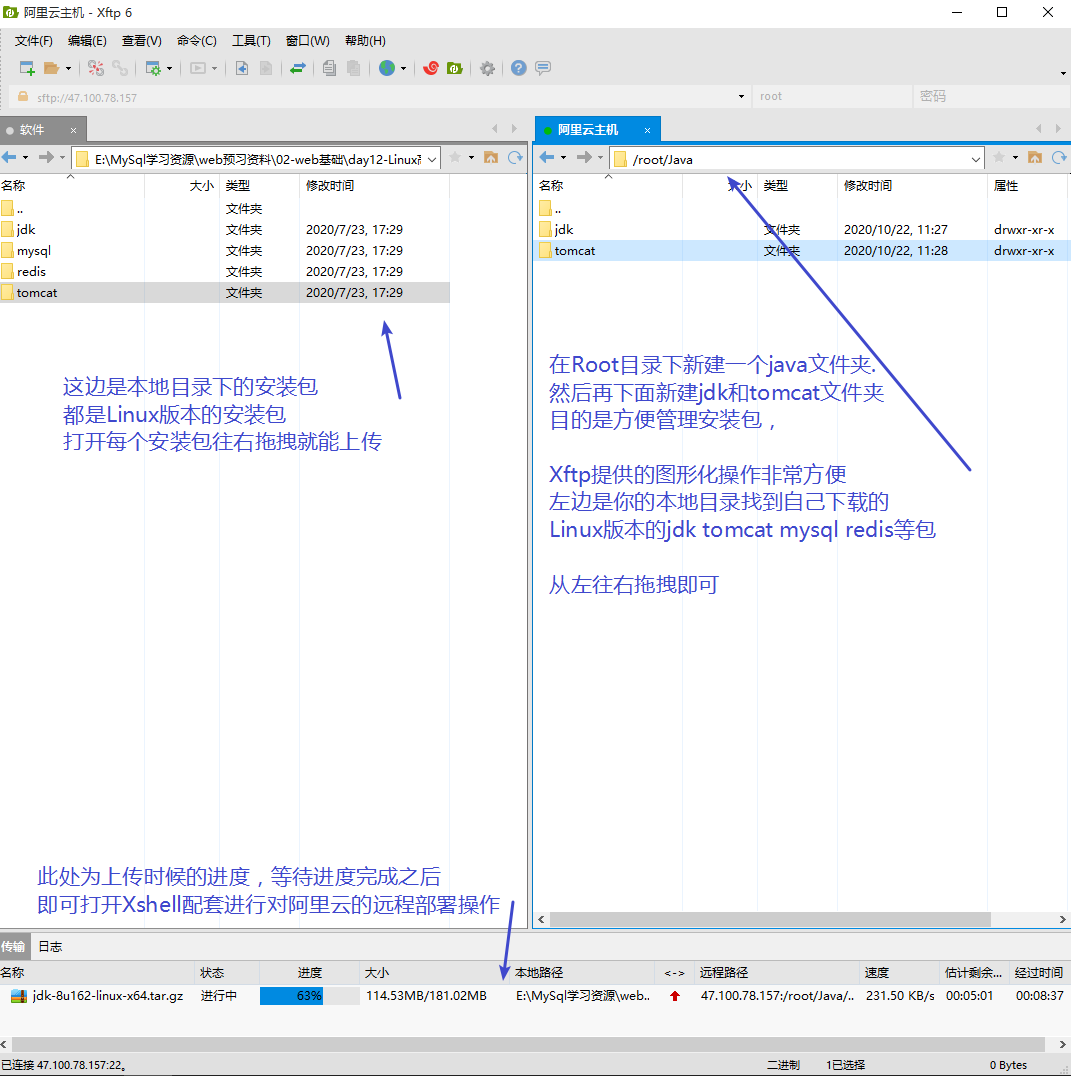The height and width of the screenshot is (1076, 1071).
Task: Expand the globe icon dropdown arrow
Action: coord(403,69)
